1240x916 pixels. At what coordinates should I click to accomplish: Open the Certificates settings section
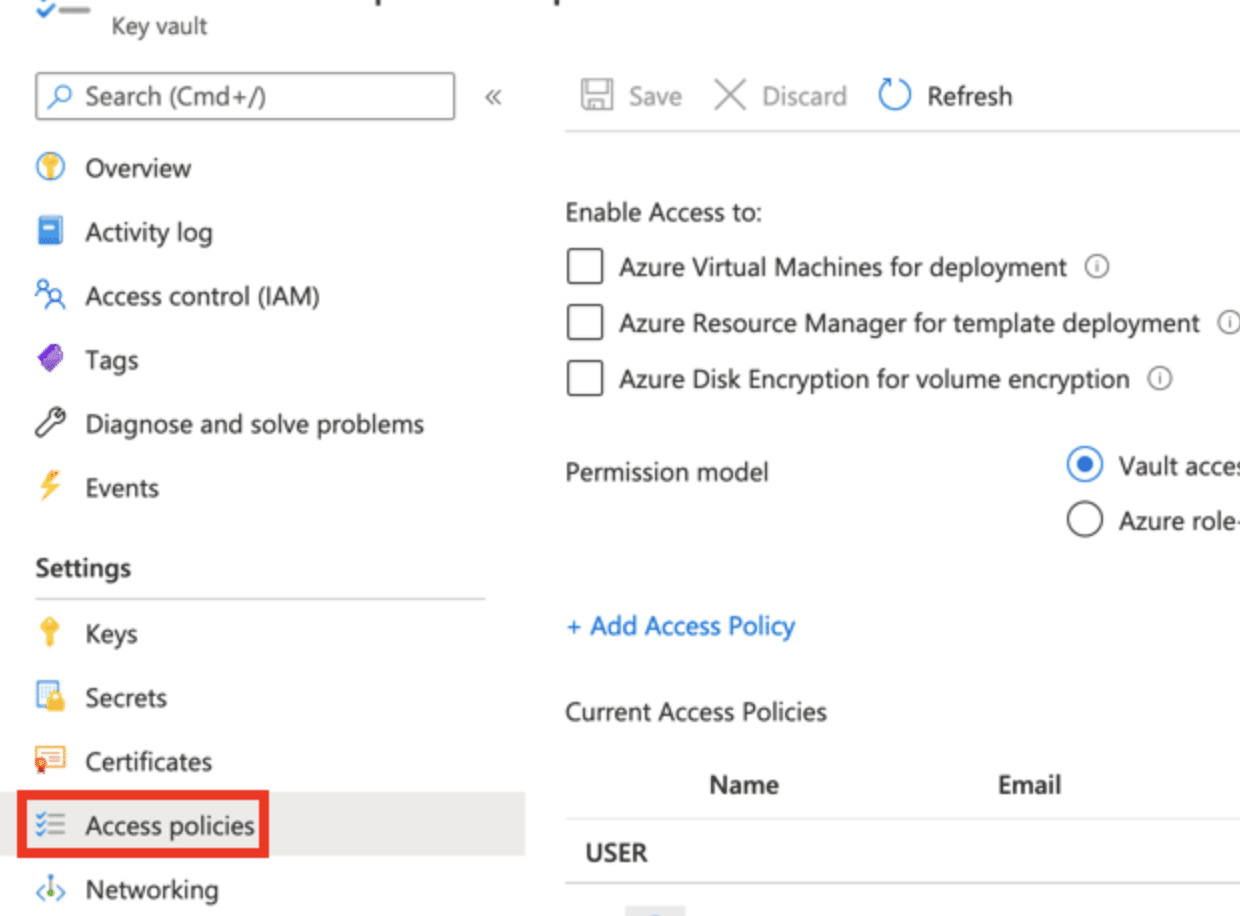(x=148, y=761)
